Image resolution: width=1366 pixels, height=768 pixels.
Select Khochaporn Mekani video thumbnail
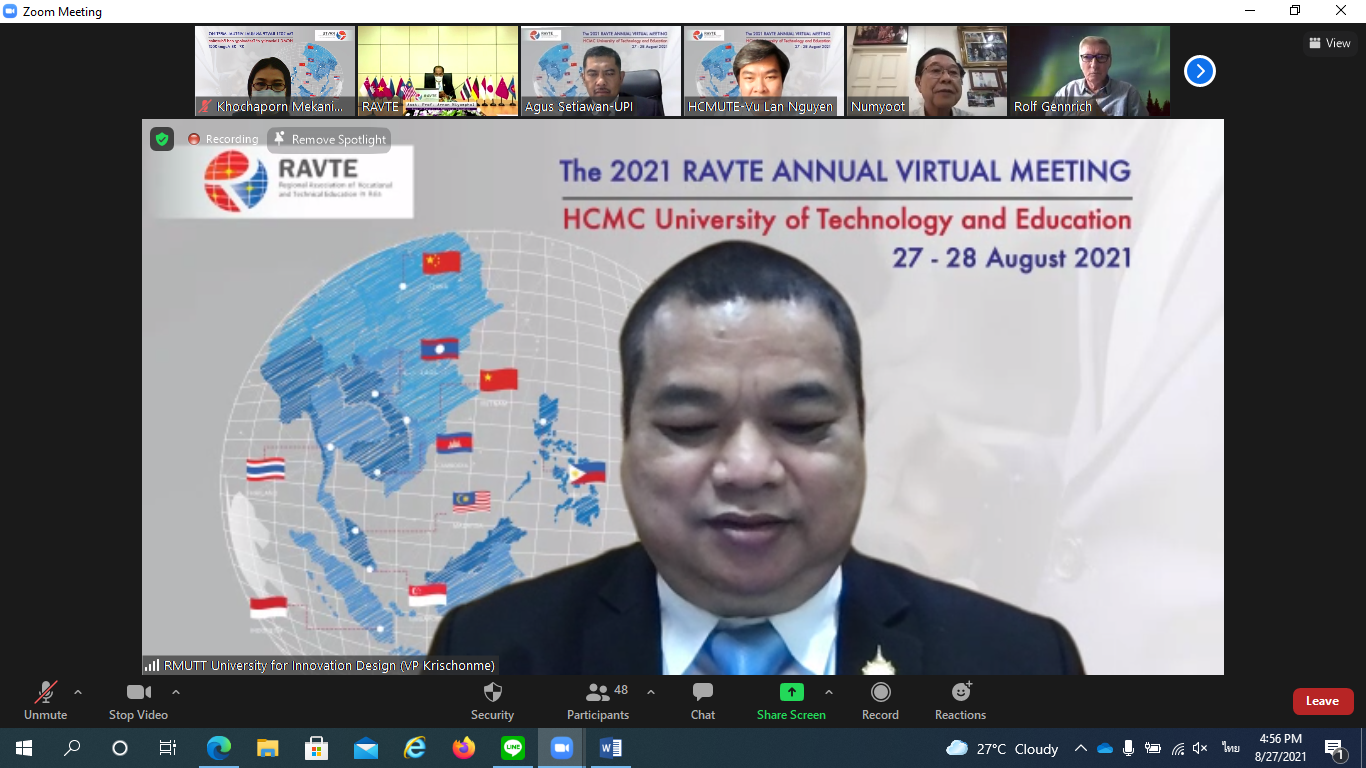pyautogui.click(x=274, y=71)
